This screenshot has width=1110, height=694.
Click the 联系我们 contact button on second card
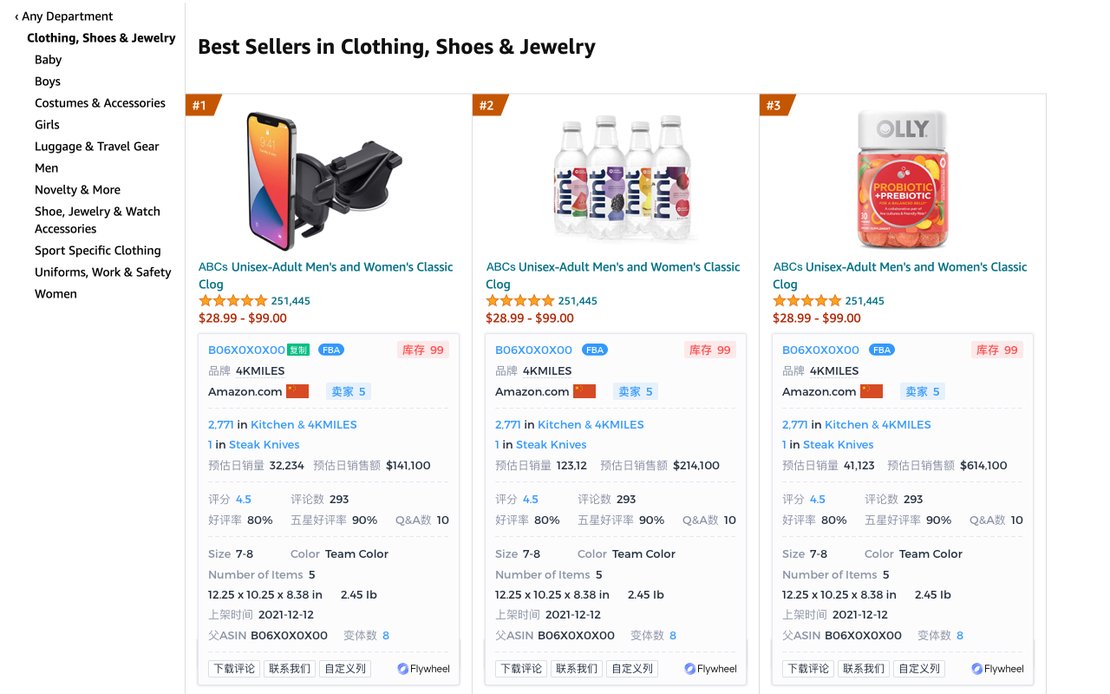(x=576, y=668)
